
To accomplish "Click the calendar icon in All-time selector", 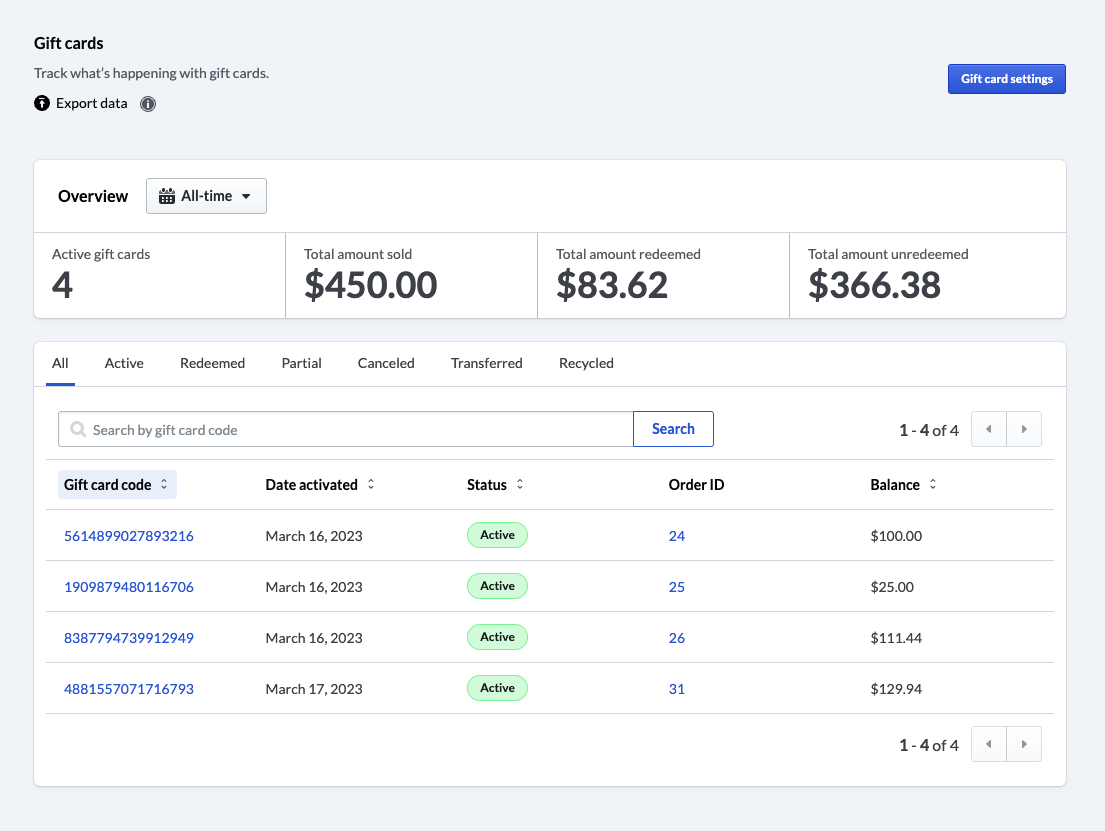I will coord(167,196).
